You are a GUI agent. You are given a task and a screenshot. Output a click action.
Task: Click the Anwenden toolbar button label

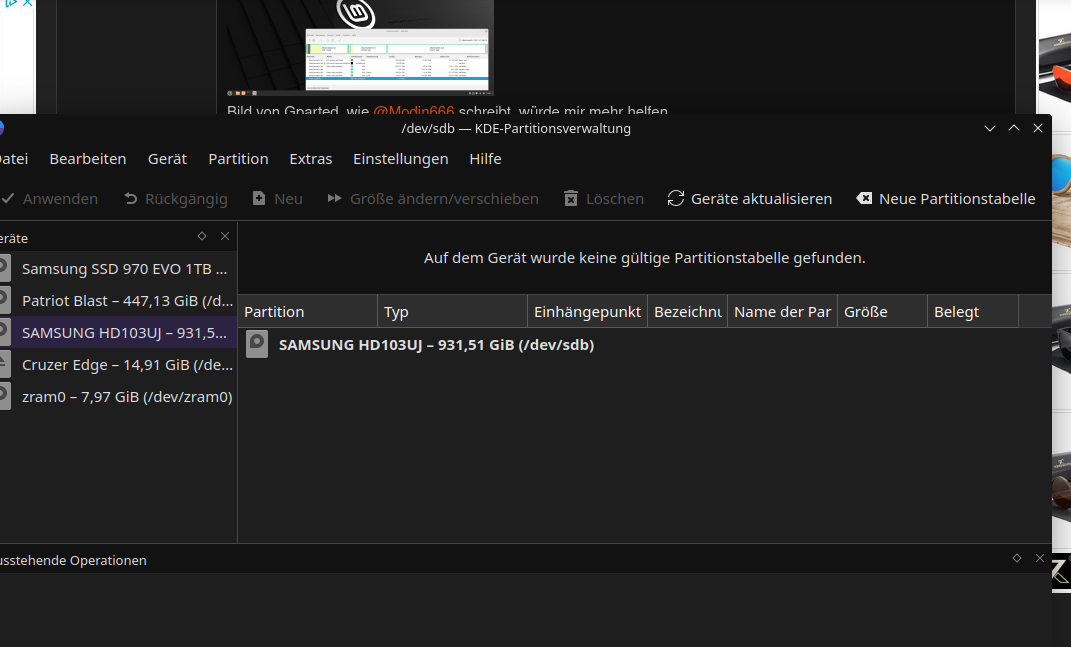point(60,199)
